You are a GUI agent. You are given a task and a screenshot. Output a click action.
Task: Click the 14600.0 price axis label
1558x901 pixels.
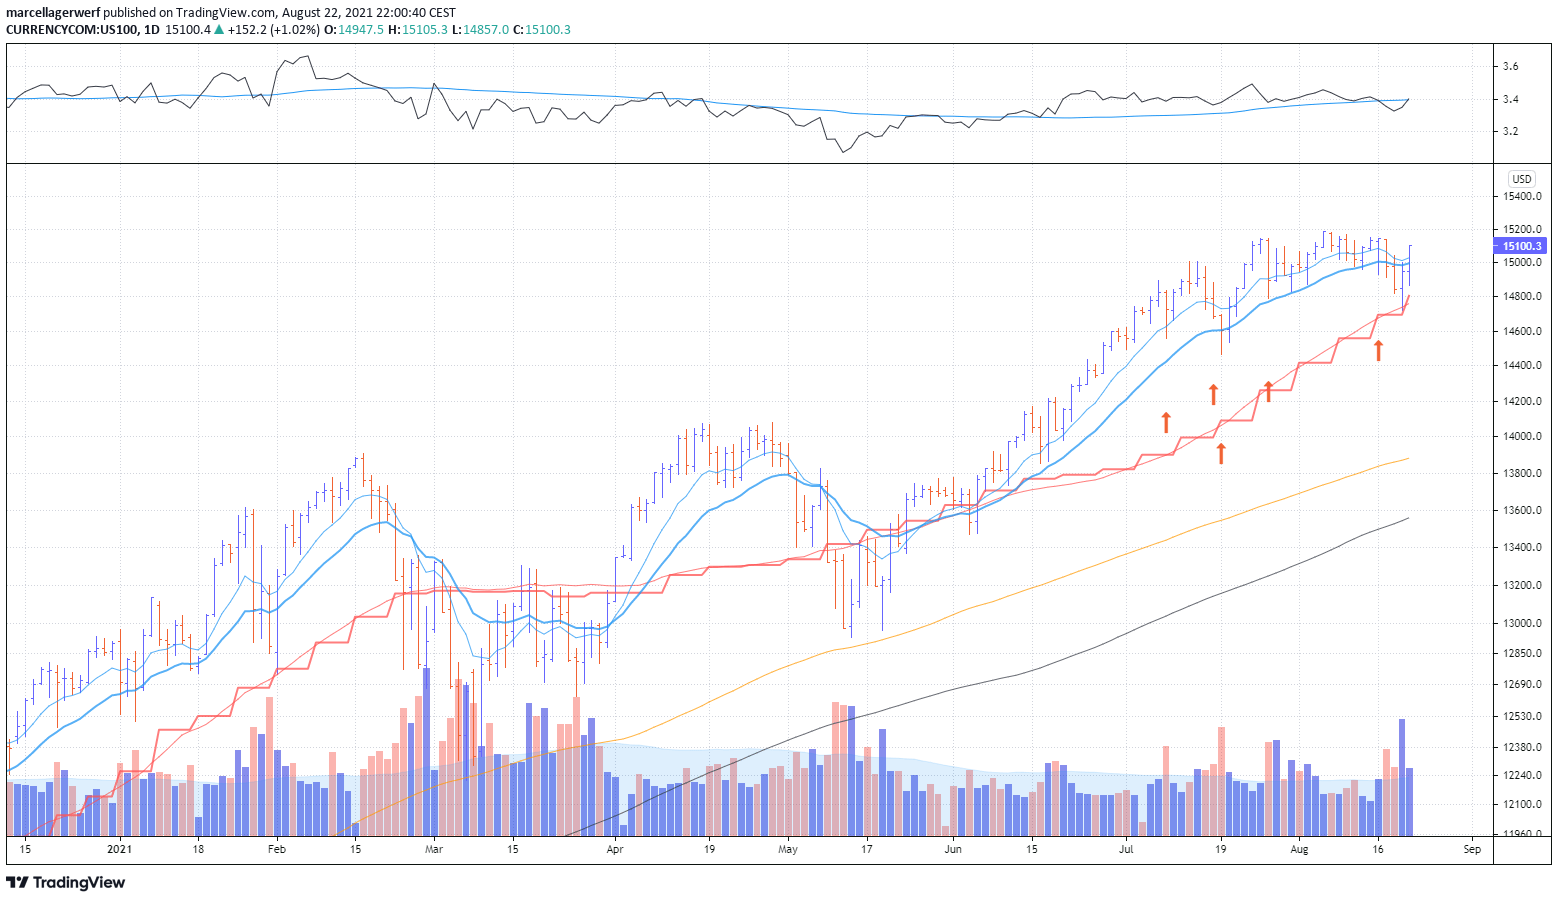[1521, 331]
